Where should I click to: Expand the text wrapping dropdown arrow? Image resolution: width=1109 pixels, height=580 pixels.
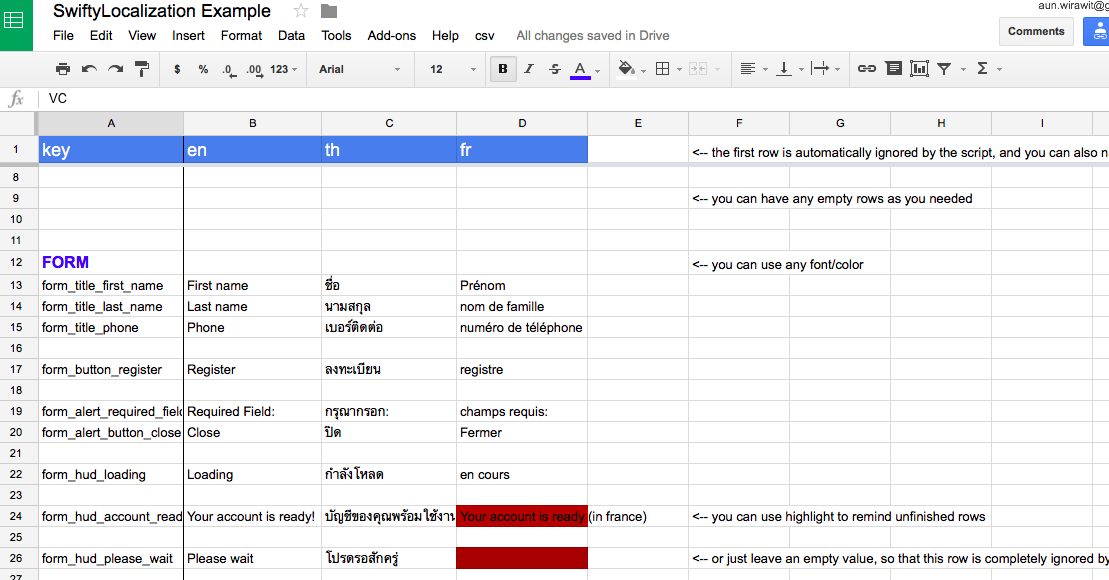[x=837, y=69]
